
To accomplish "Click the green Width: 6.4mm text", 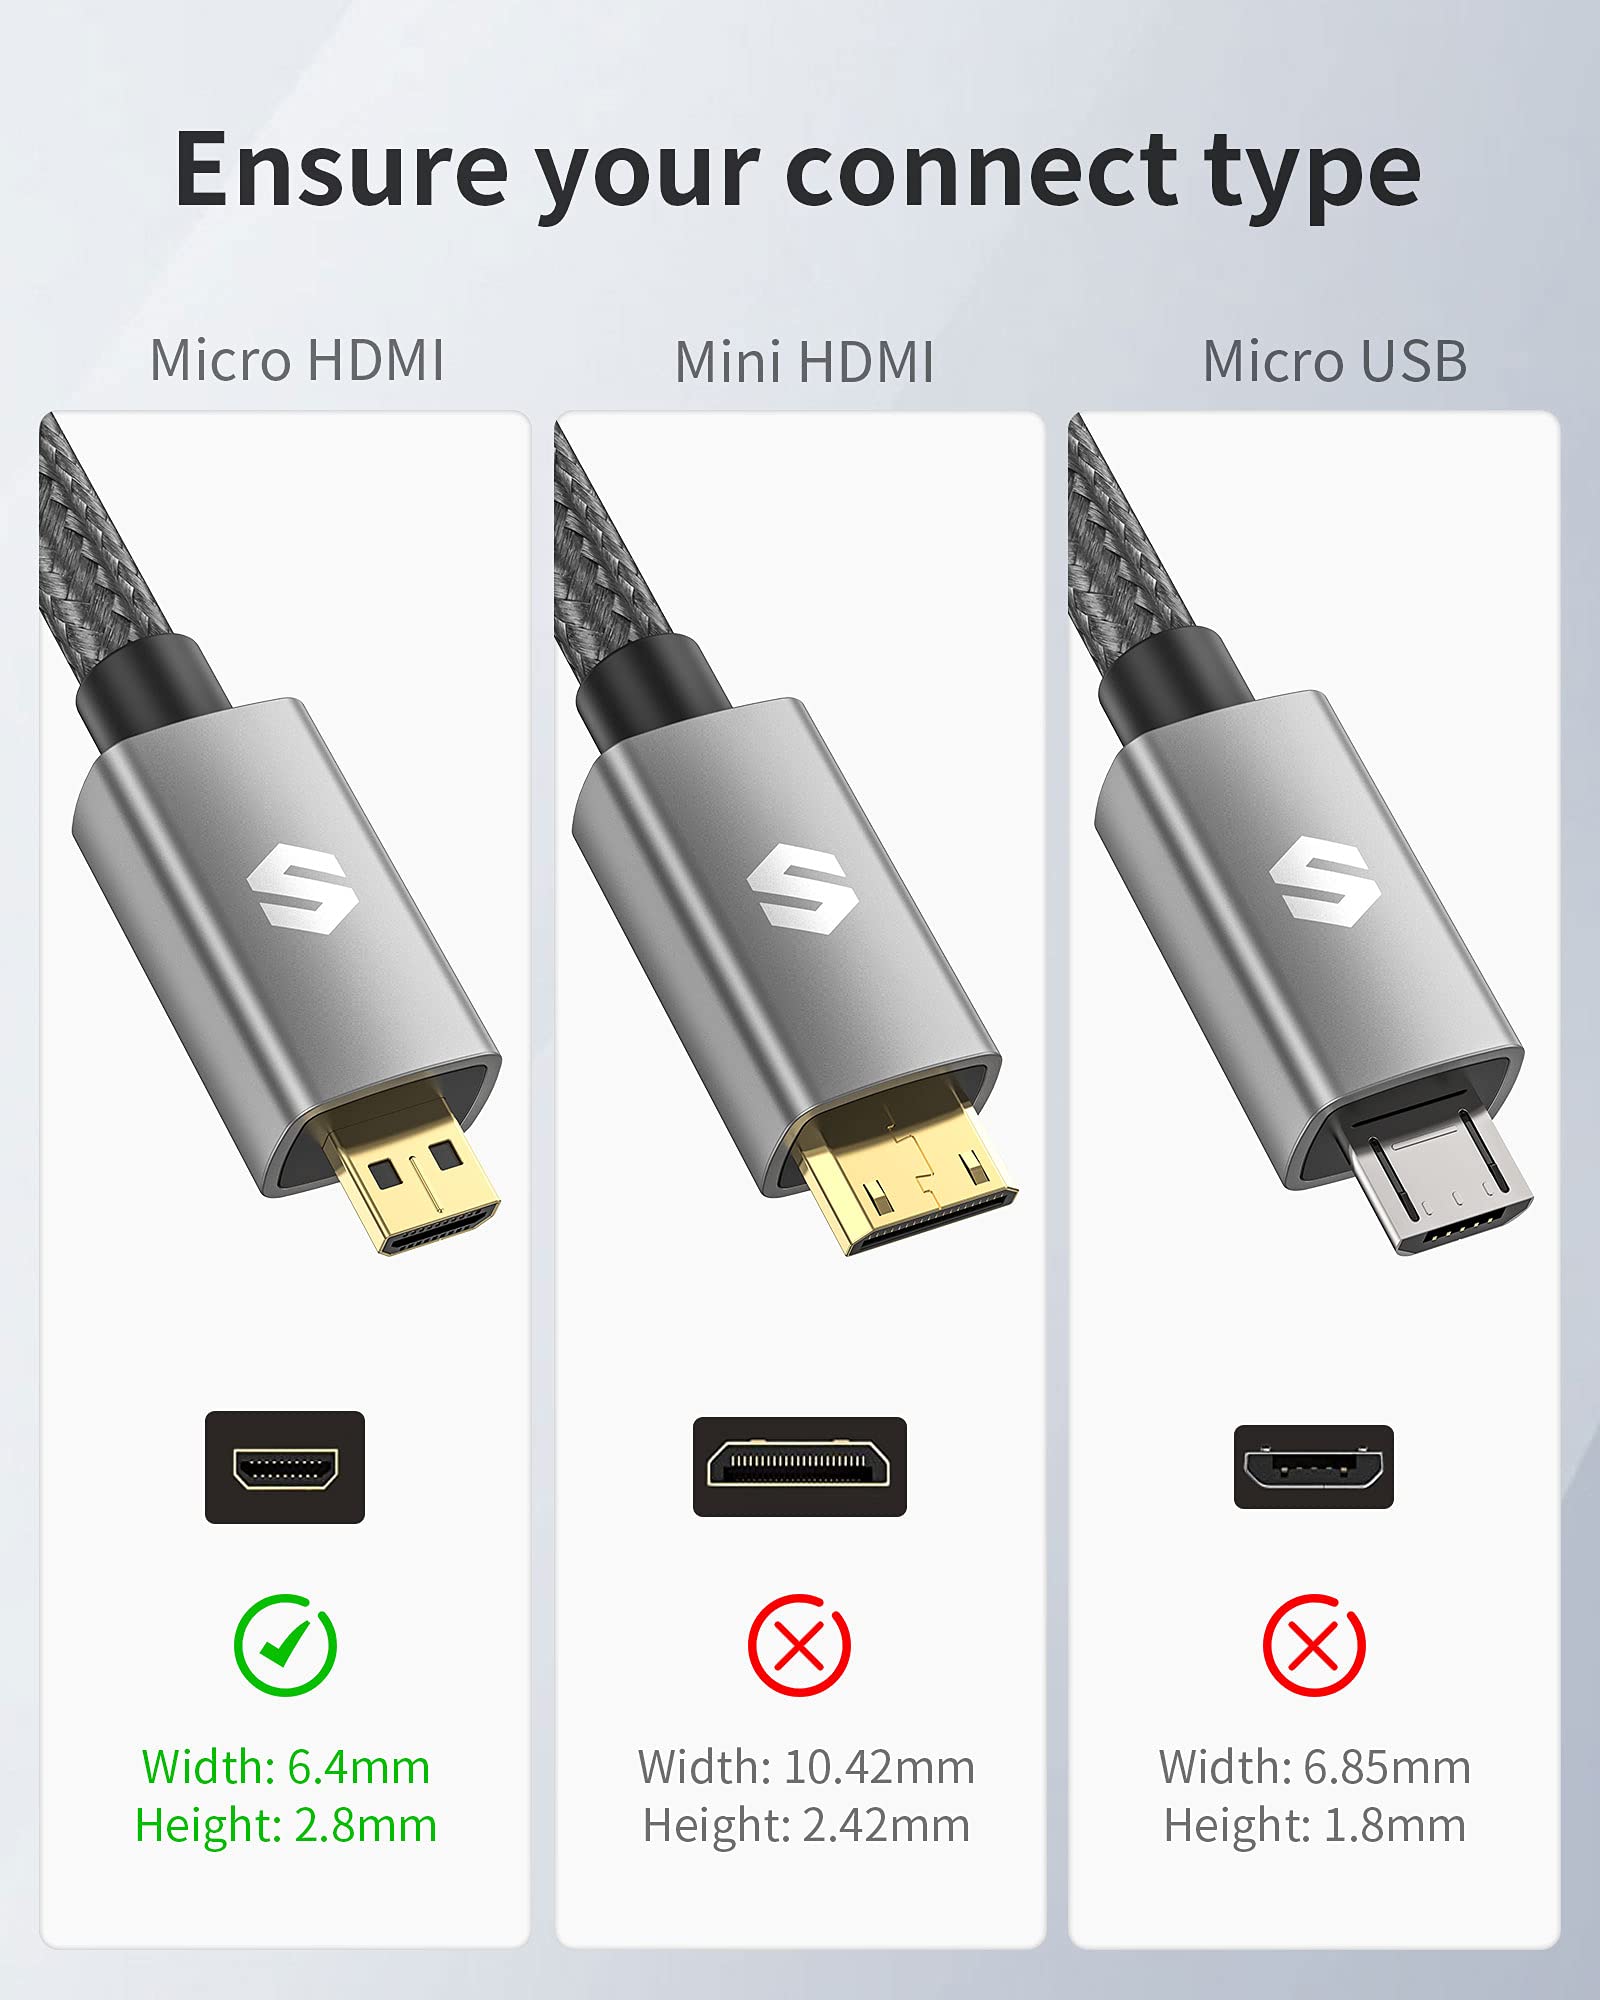I will (x=286, y=1767).
